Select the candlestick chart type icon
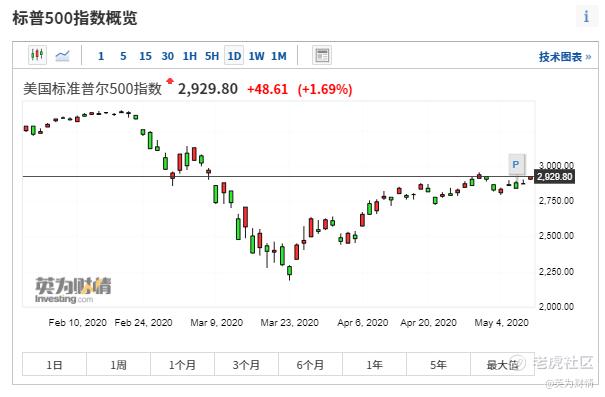This screenshot has width=605, height=397. [x=37, y=55]
